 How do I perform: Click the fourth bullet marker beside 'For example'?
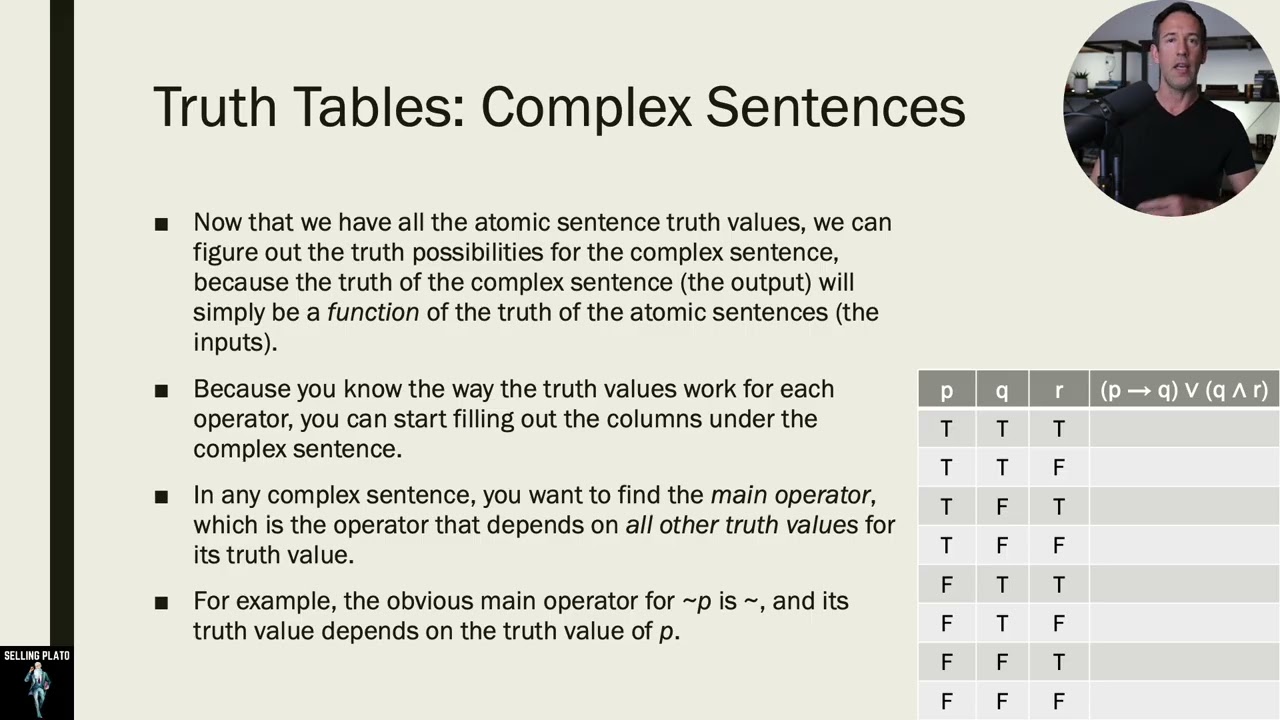[161, 603]
